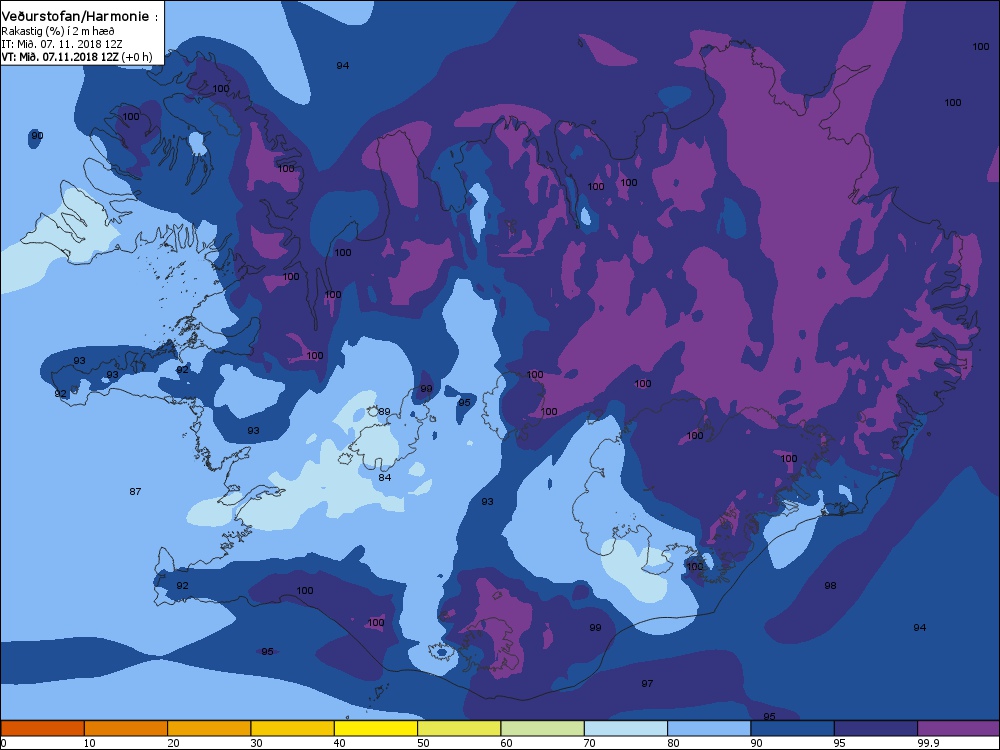The width and height of the screenshot is (1000, 750).
Task: Click the legend scale number 30
Action: click(x=256, y=743)
